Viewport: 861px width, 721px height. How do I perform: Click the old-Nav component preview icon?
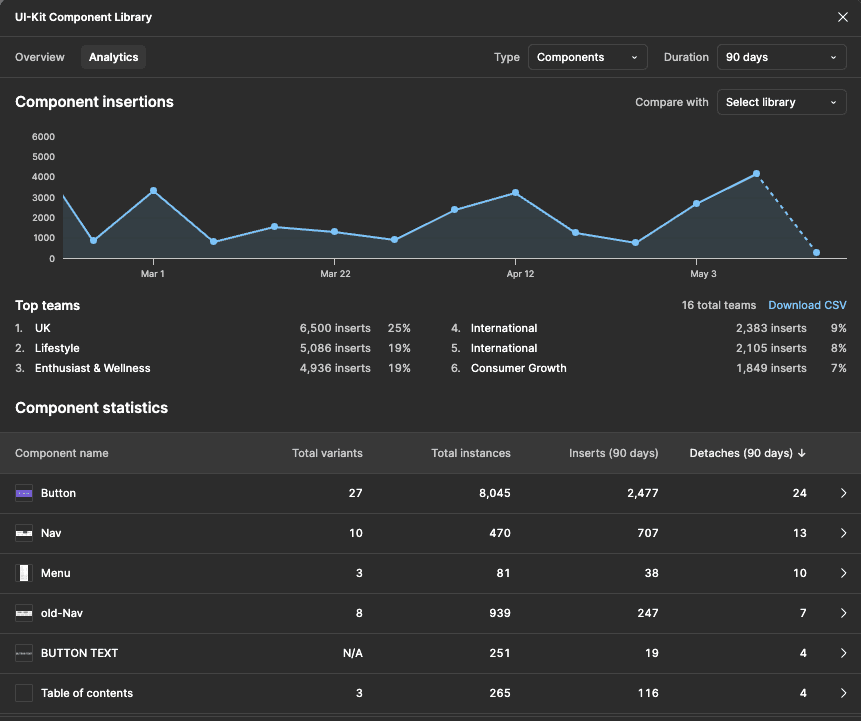24,612
